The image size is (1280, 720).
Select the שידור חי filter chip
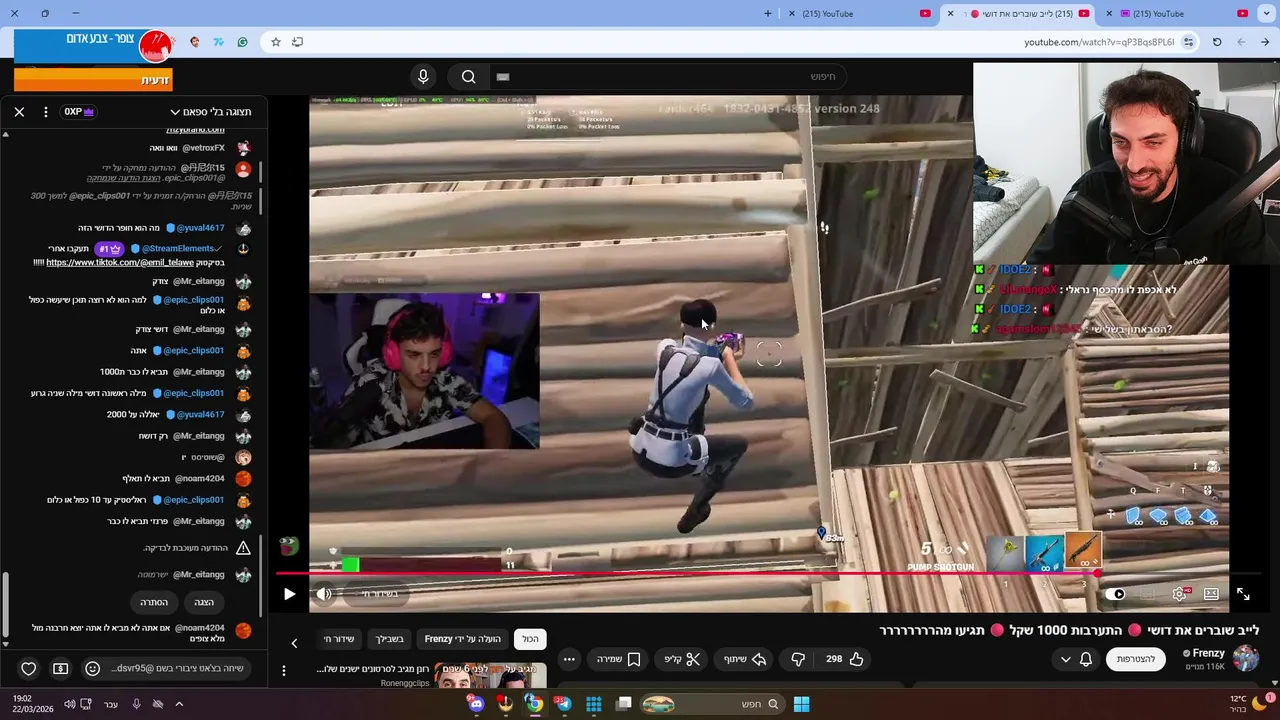click(339, 639)
